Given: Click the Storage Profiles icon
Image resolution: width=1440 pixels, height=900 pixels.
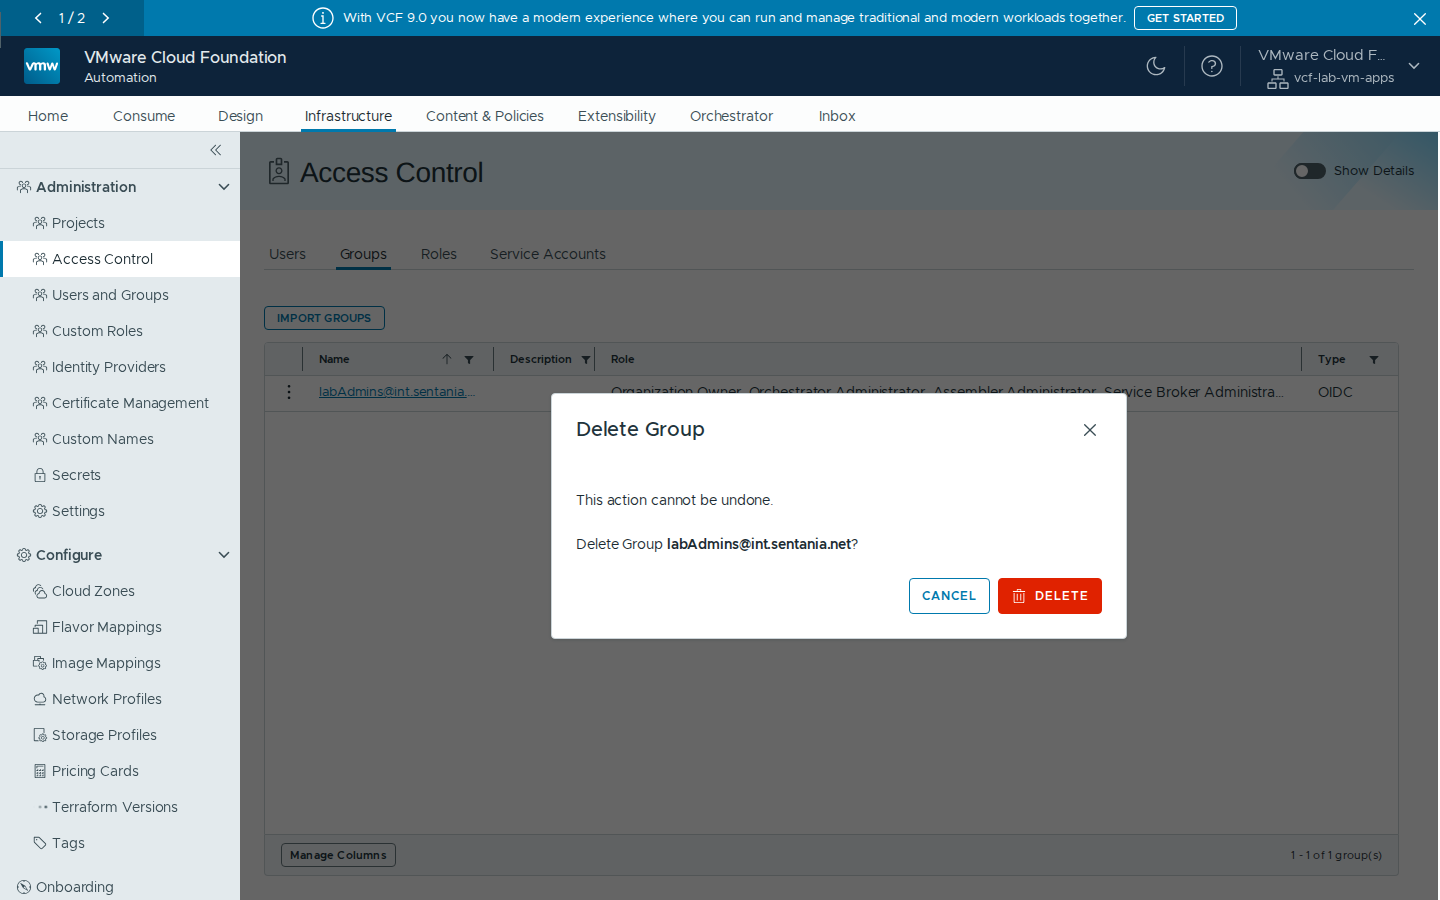Looking at the screenshot, I should point(40,735).
